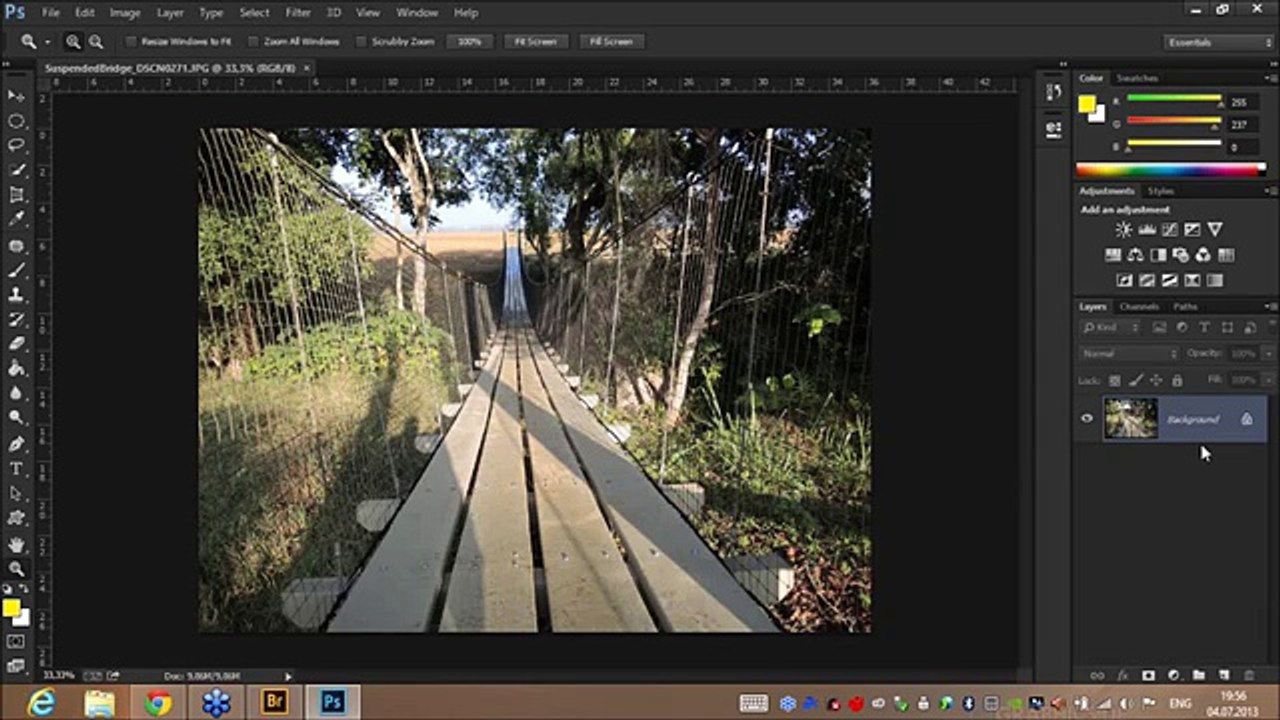The image size is (1280, 720).
Task: Select the Blur tool
Action: [x=16, y=394]
